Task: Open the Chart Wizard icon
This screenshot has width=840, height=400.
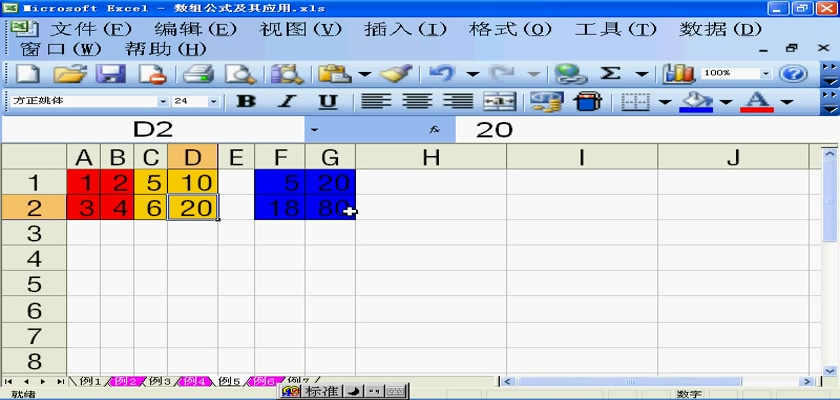Action: (x=679, y=74)
